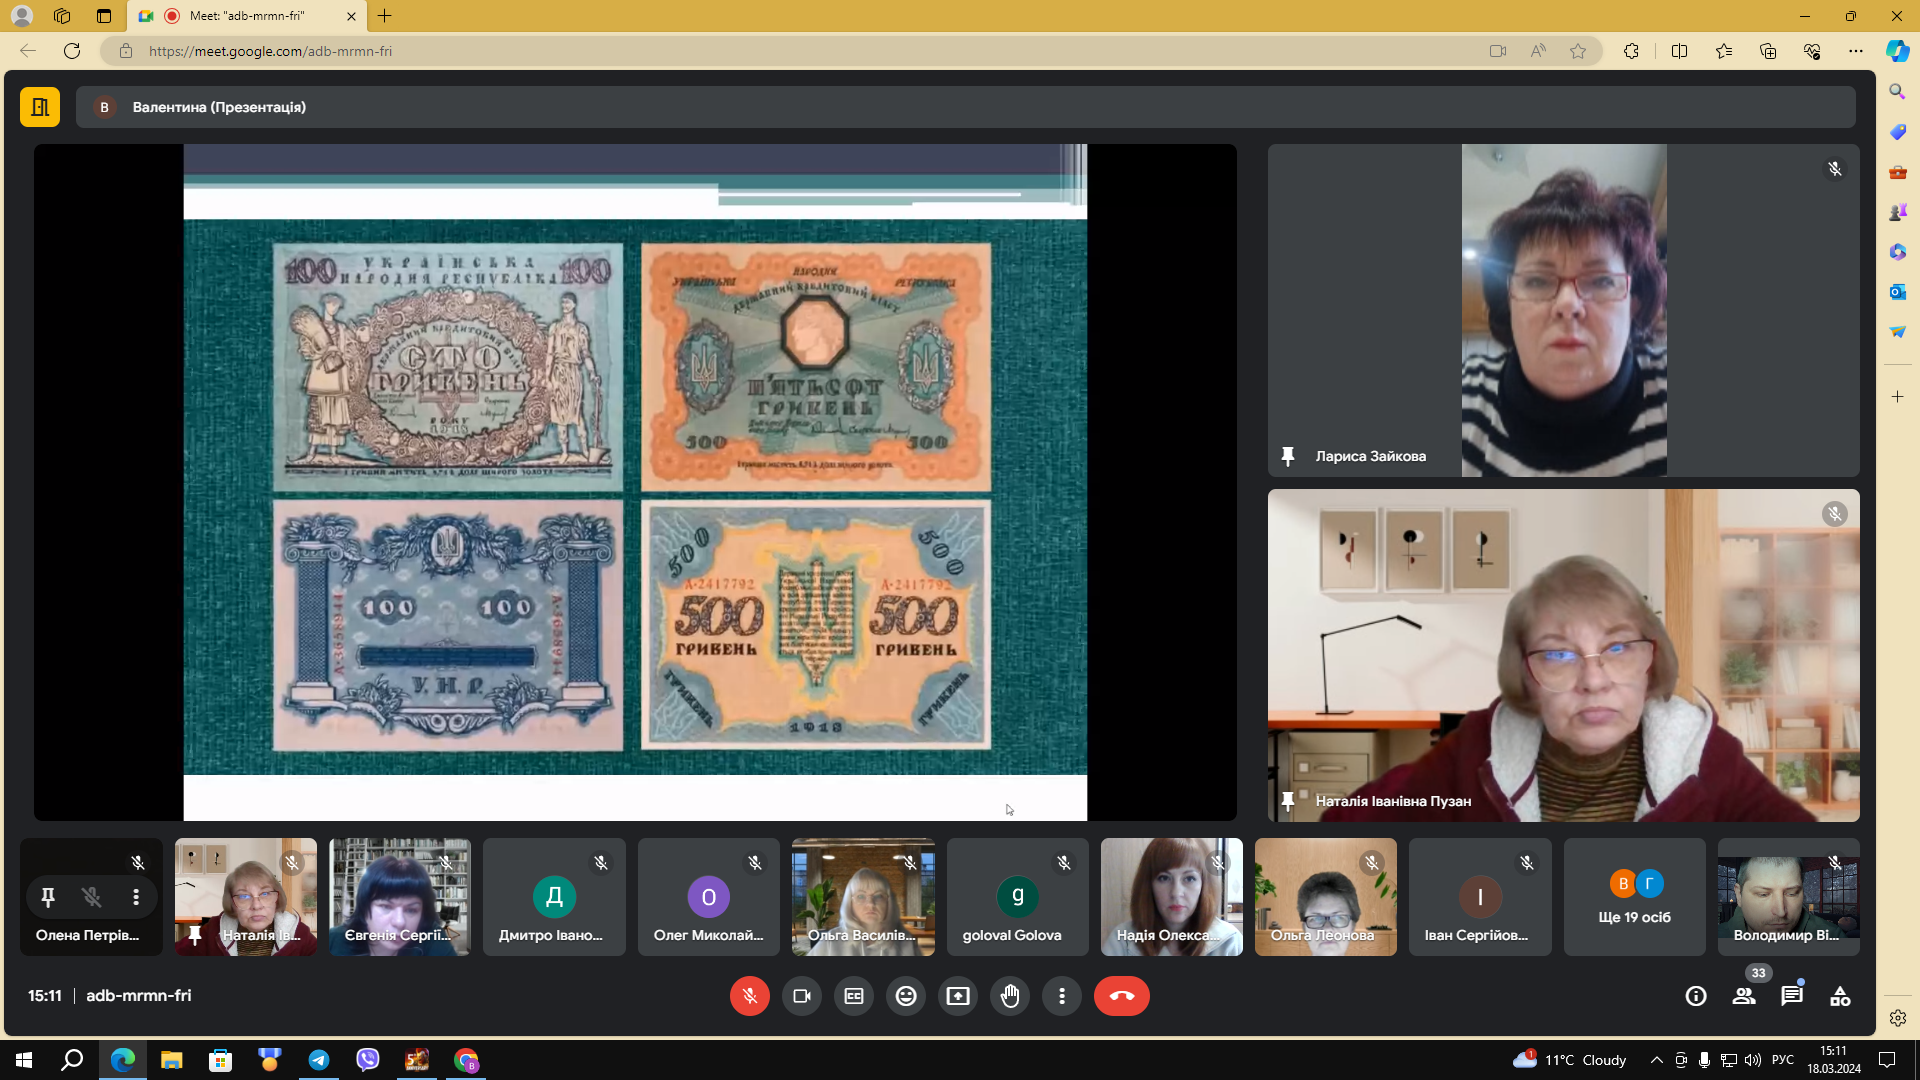Click the shared presentation banknote slide
The height and width of the screenshot is (1080, 1920).
tap(635, 482)
